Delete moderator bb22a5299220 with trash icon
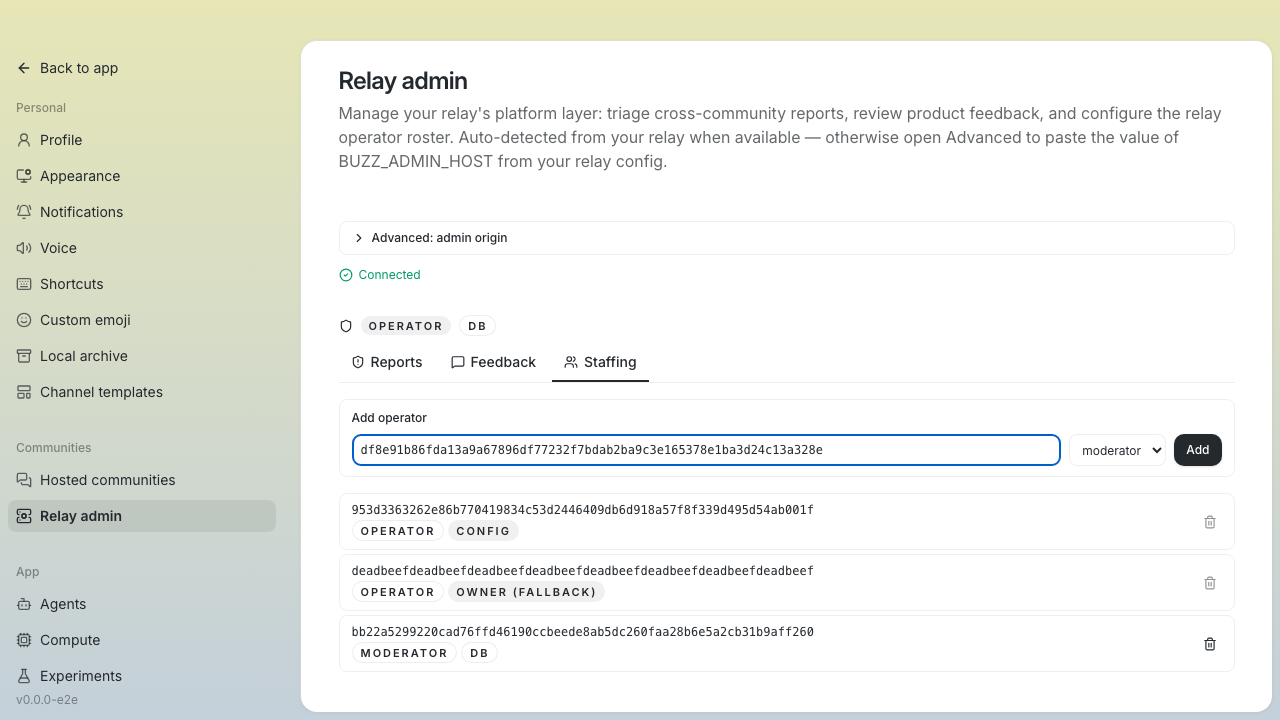 (x=1210, y=644)
